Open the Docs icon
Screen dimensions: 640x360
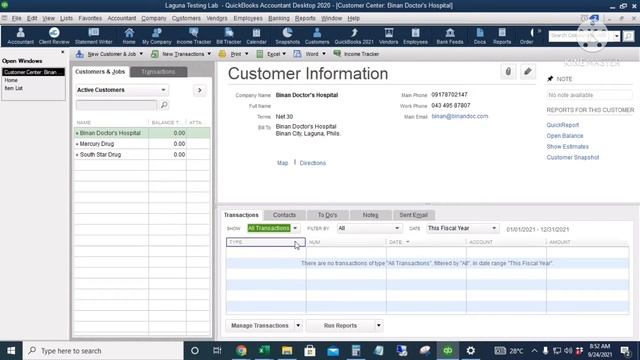[480, 36]
